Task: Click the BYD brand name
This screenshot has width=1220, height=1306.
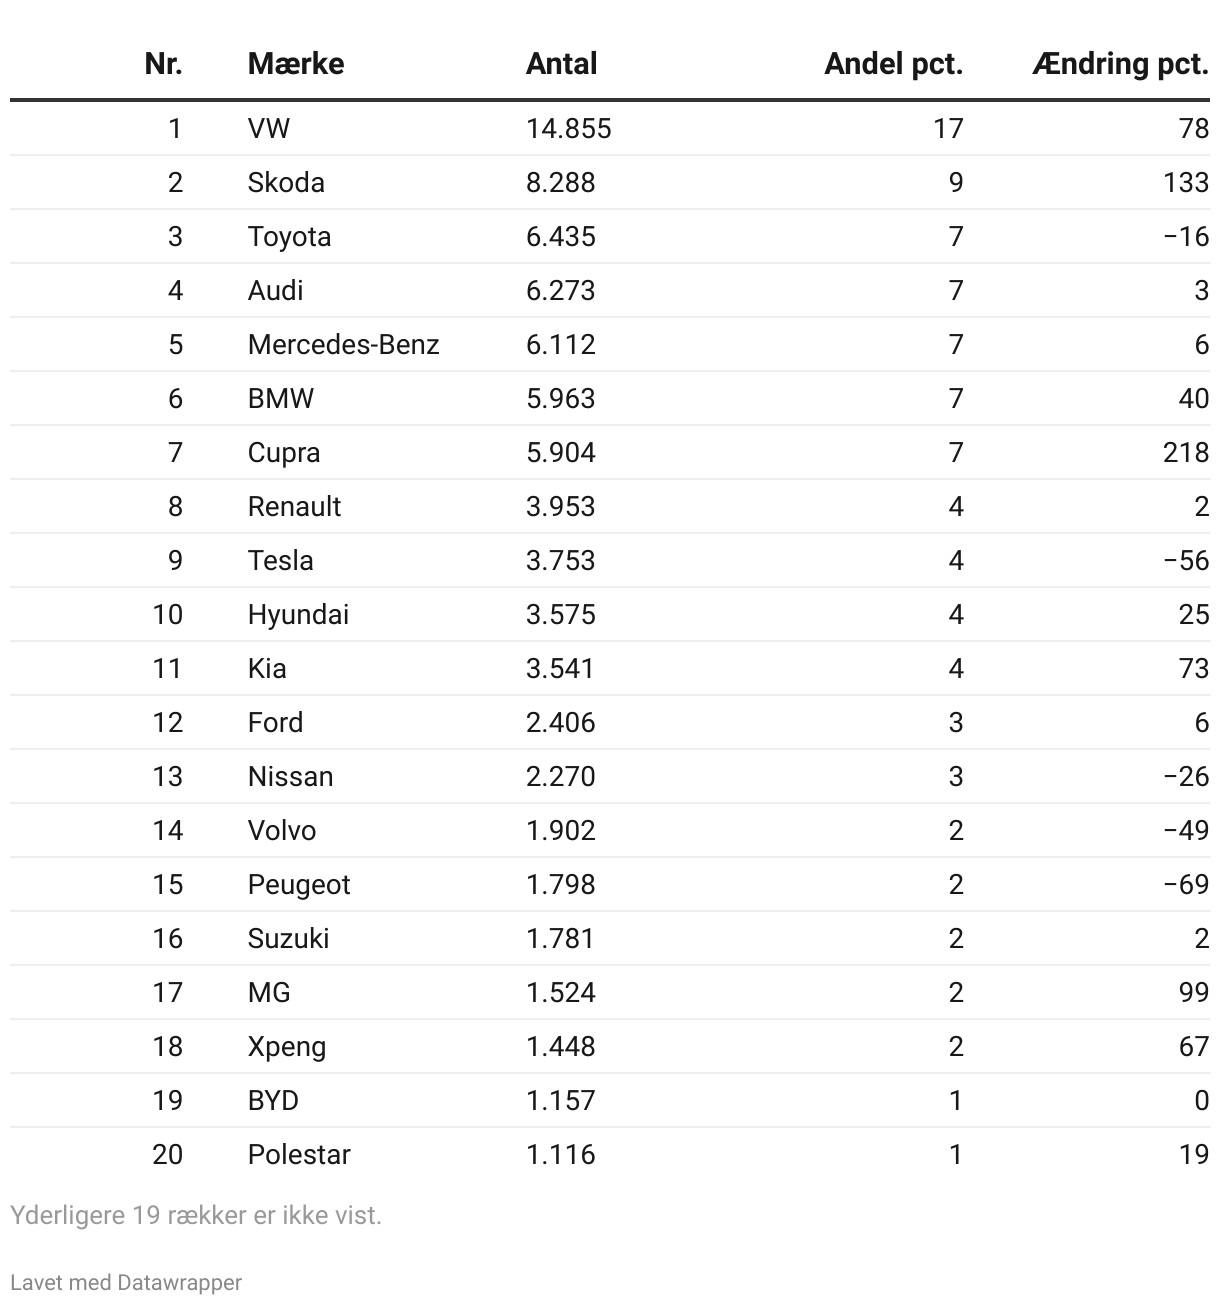Action: click(273, 1100)
